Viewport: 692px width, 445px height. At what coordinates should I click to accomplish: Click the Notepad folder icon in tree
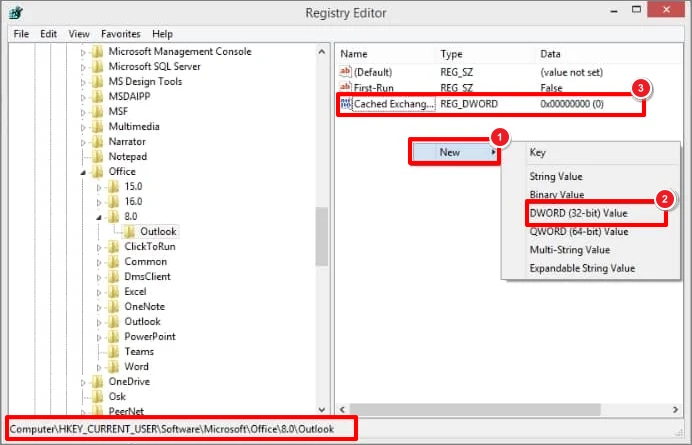point(98,157)
